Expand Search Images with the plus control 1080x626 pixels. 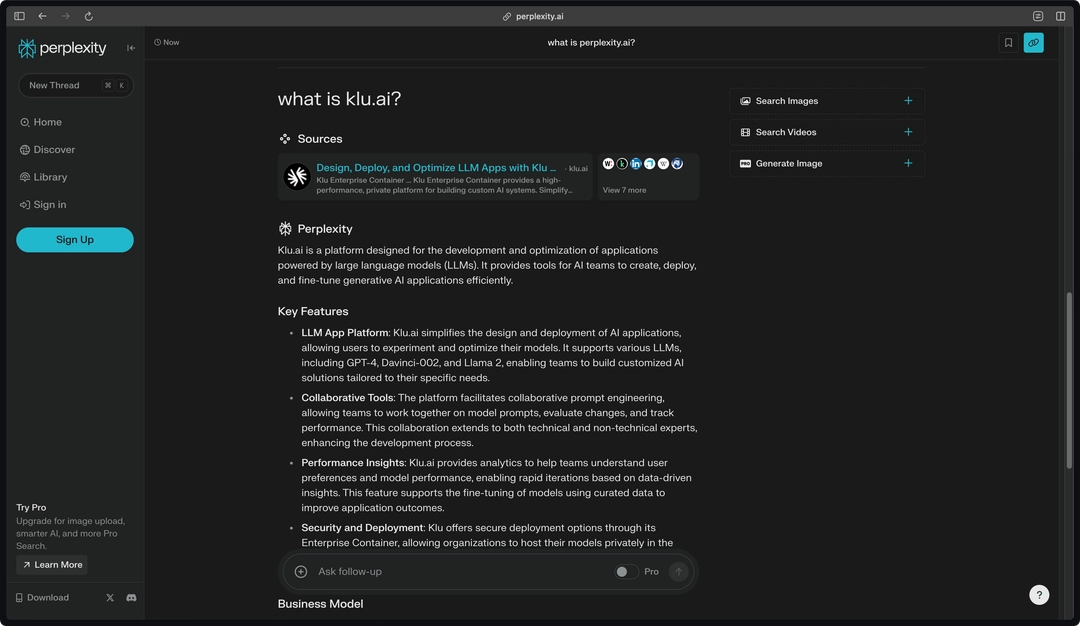[x=908, y=100]
